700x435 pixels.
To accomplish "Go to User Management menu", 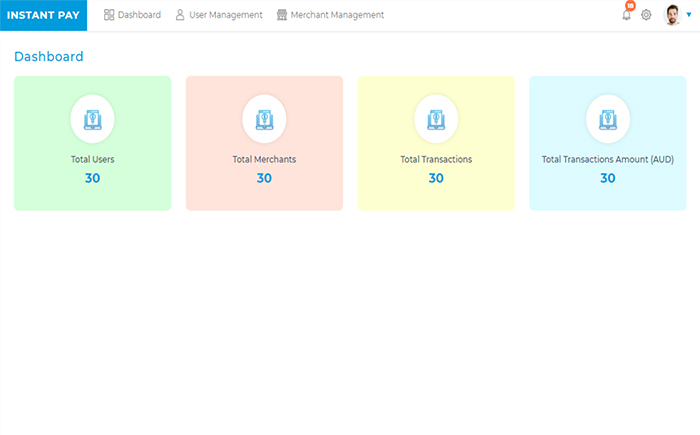I will [219, 15].
